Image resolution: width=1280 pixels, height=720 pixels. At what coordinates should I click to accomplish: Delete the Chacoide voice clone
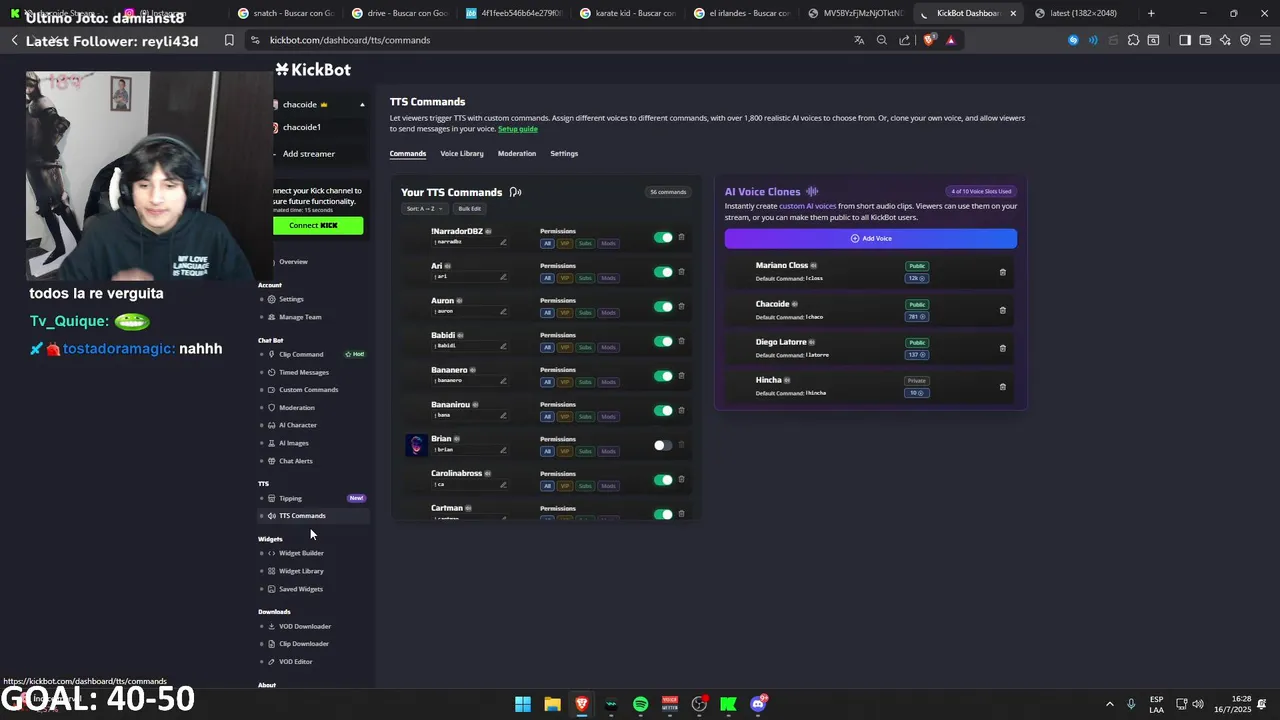point(1003,310)
